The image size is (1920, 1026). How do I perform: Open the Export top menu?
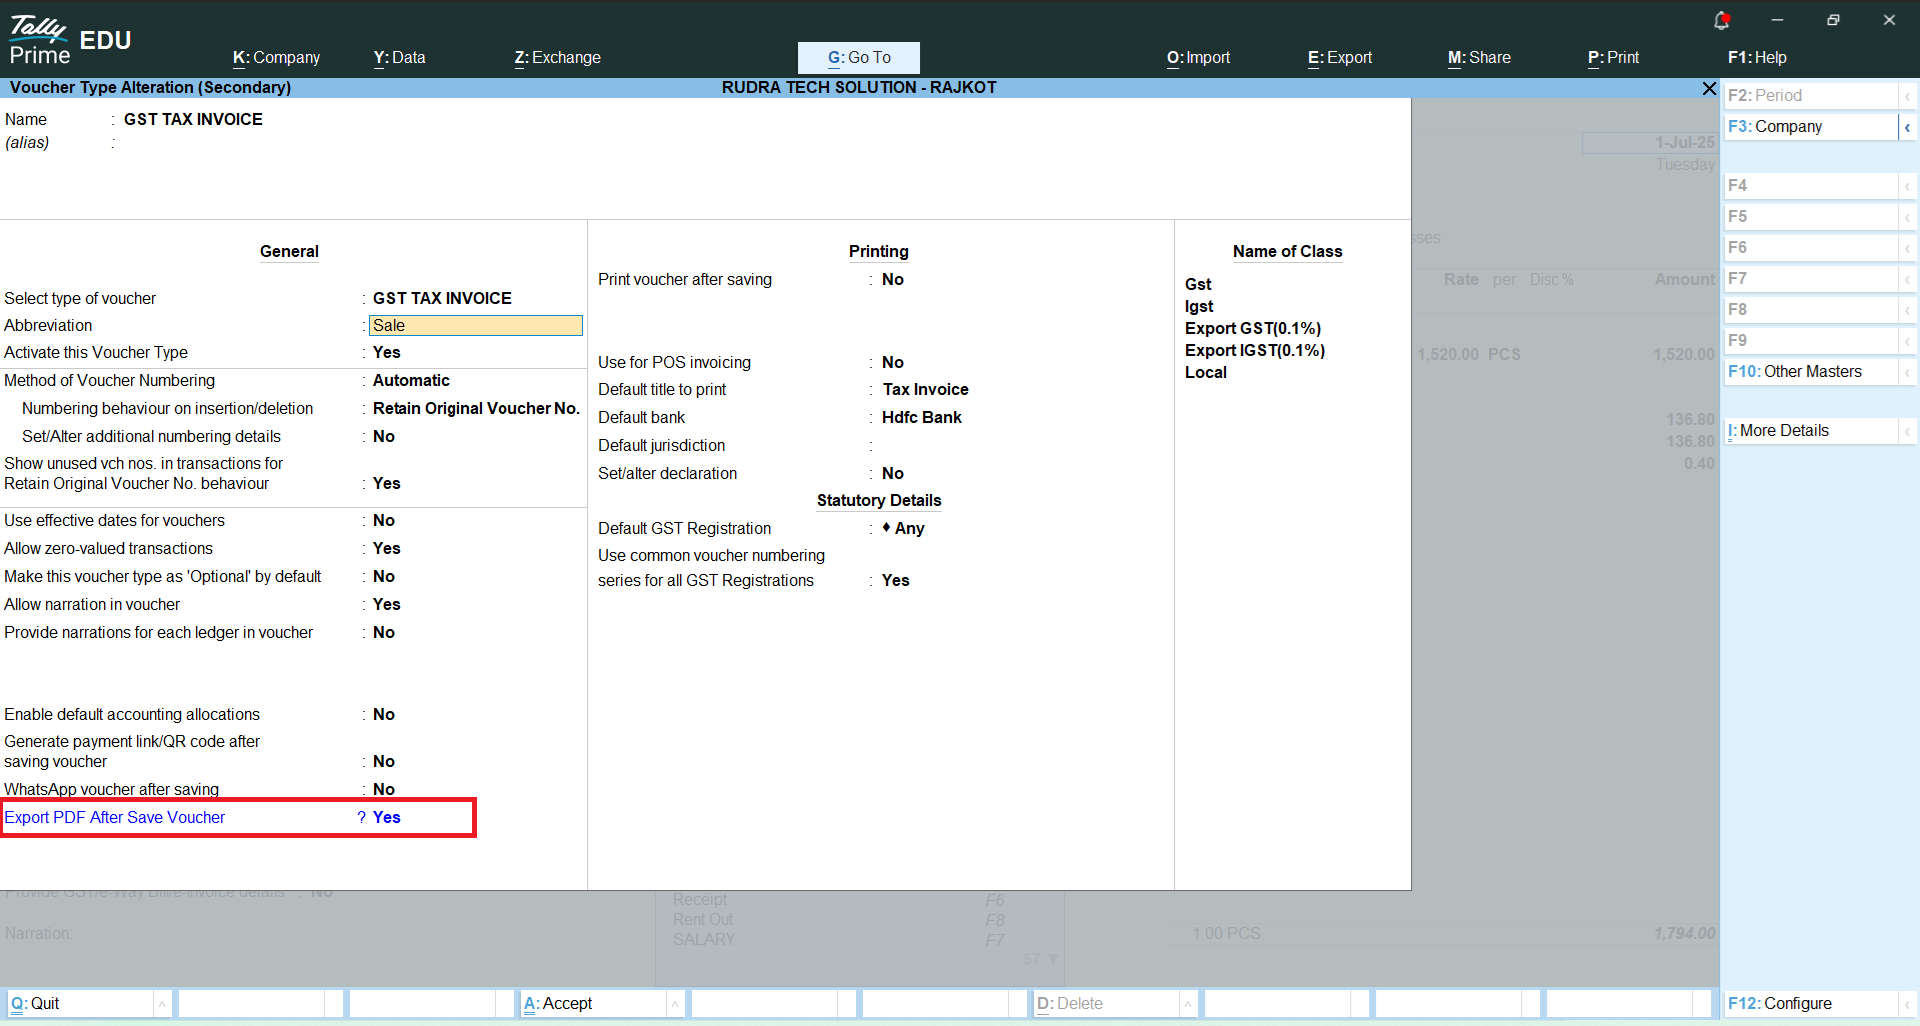click(x=1339, y=58)
